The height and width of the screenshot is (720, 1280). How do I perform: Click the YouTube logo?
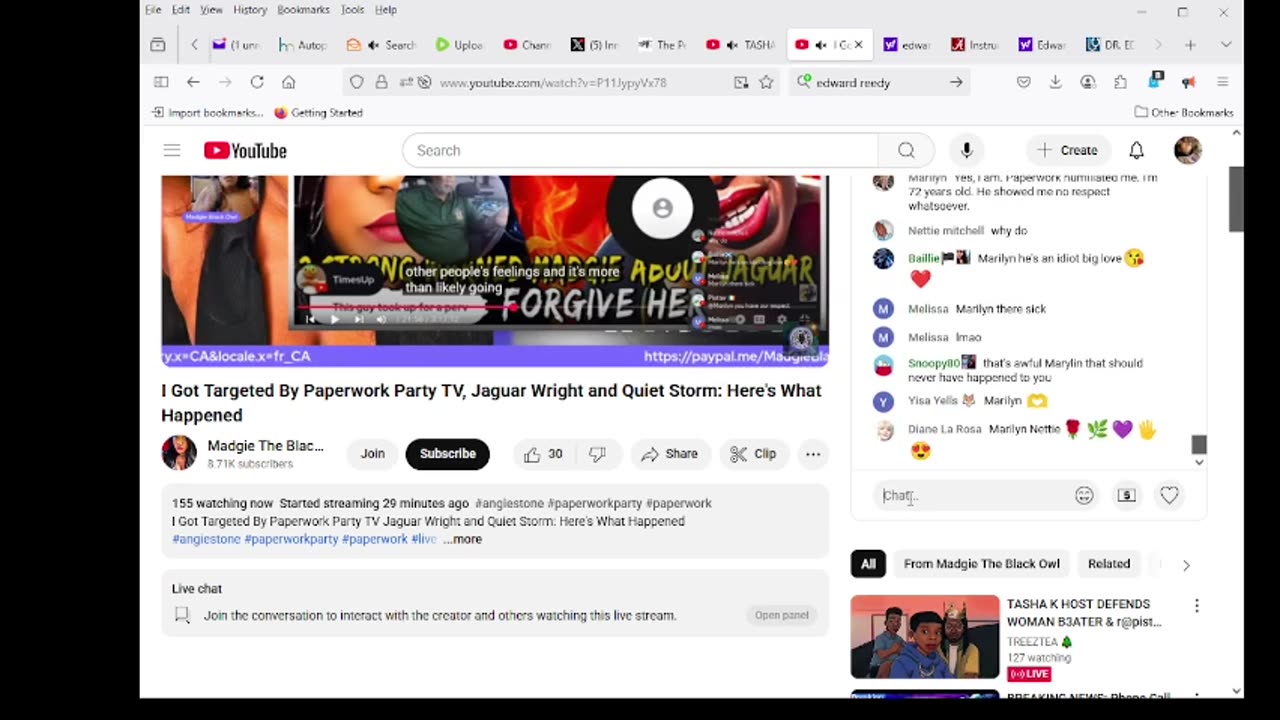[245, 150]
